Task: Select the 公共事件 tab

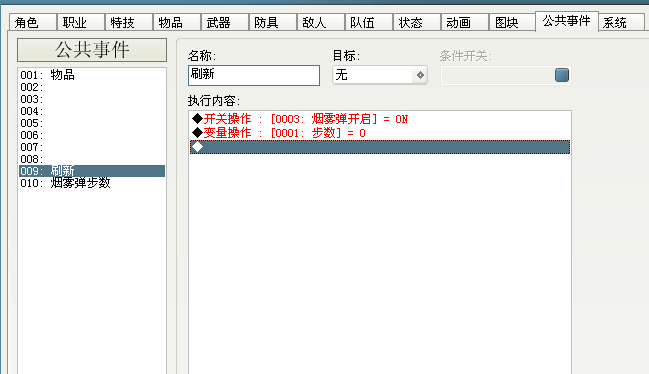Action: pos(567,21)
